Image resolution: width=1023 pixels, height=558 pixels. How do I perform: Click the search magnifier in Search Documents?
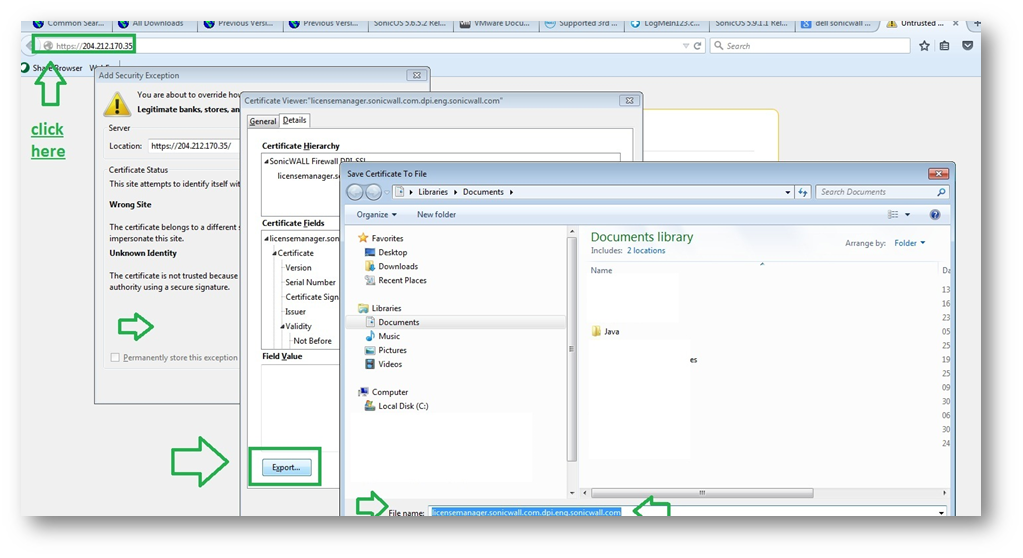941,192
